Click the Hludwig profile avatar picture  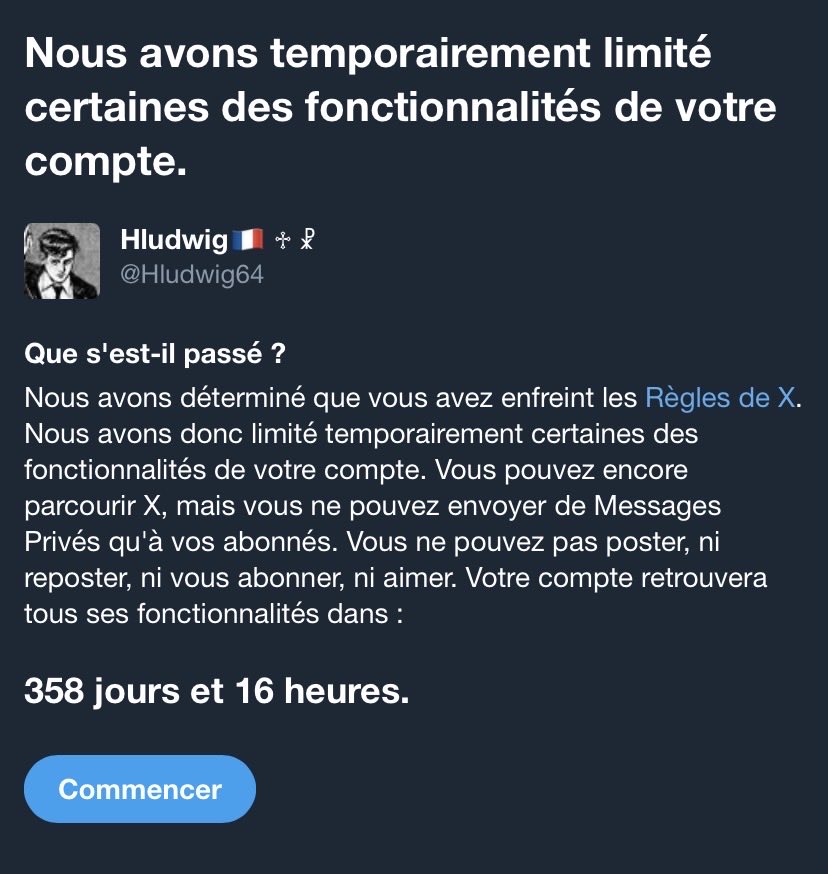[x=62, y=261]
